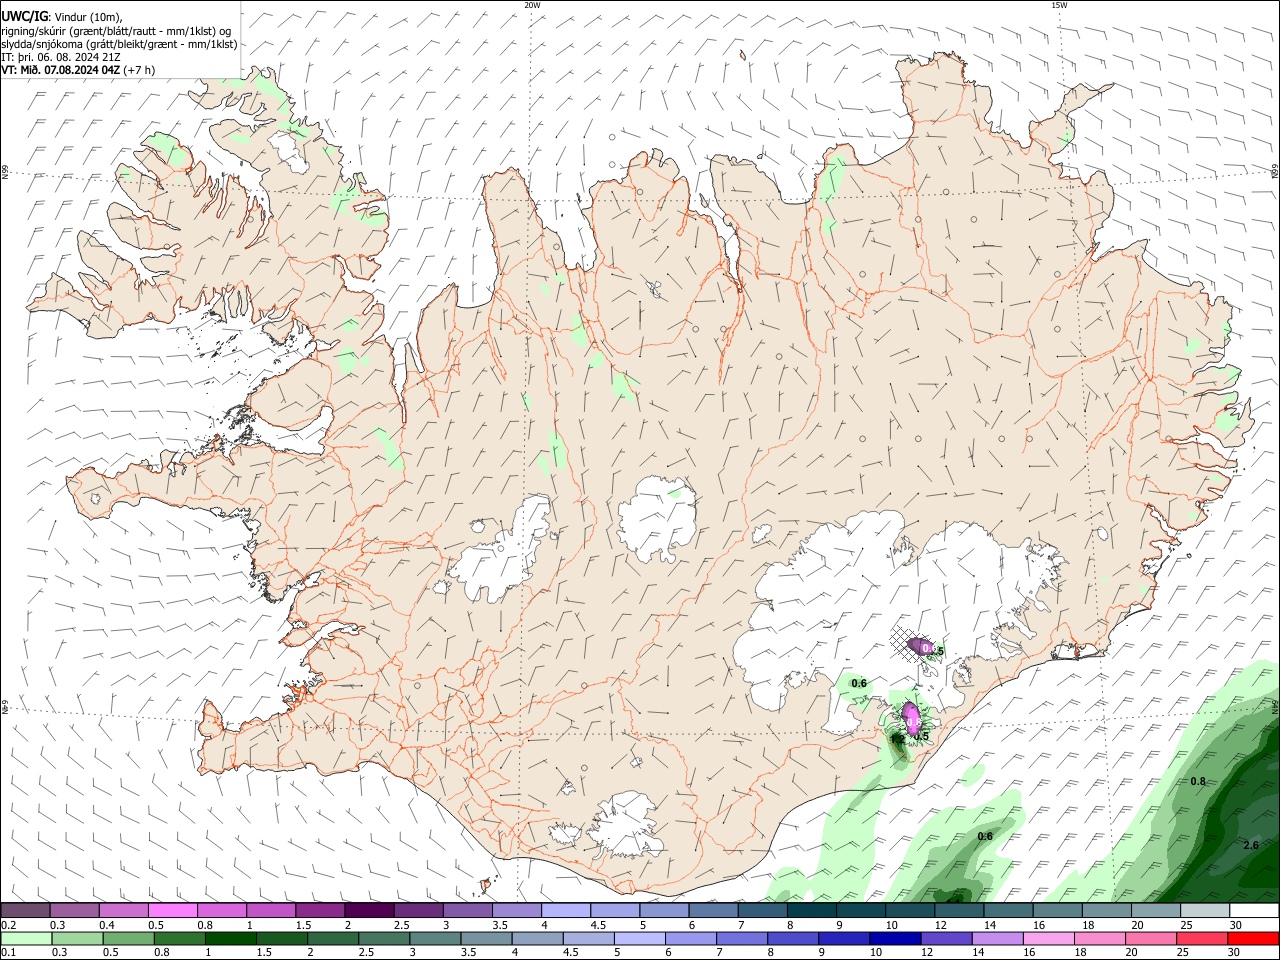Screen dimensions: 1280x960
Task: Click the '0.6' value on the green glacier patch
Action: pos(859,683)
